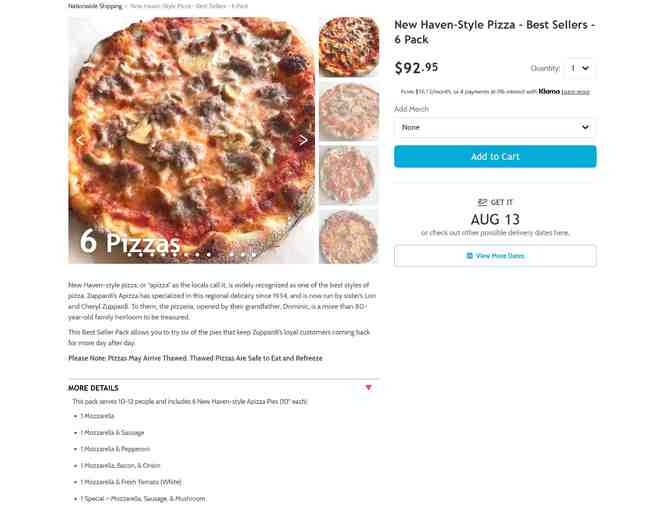Select the fourth pizza thumbnail

[x=349, y=237]
